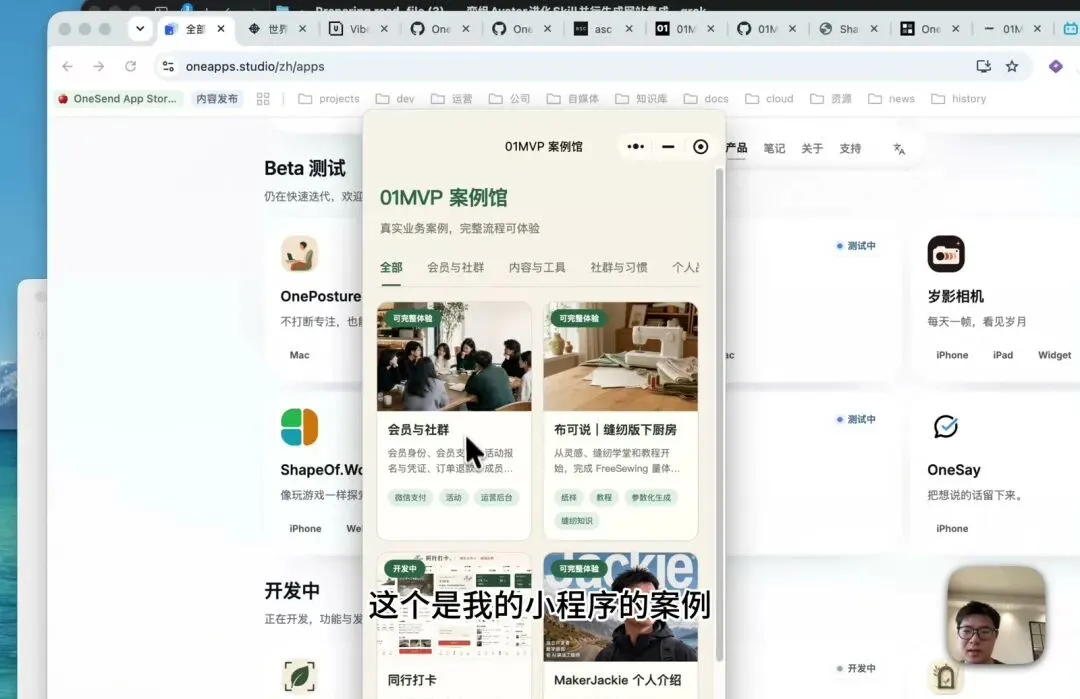Open the cloud bookmark folder

769,98
